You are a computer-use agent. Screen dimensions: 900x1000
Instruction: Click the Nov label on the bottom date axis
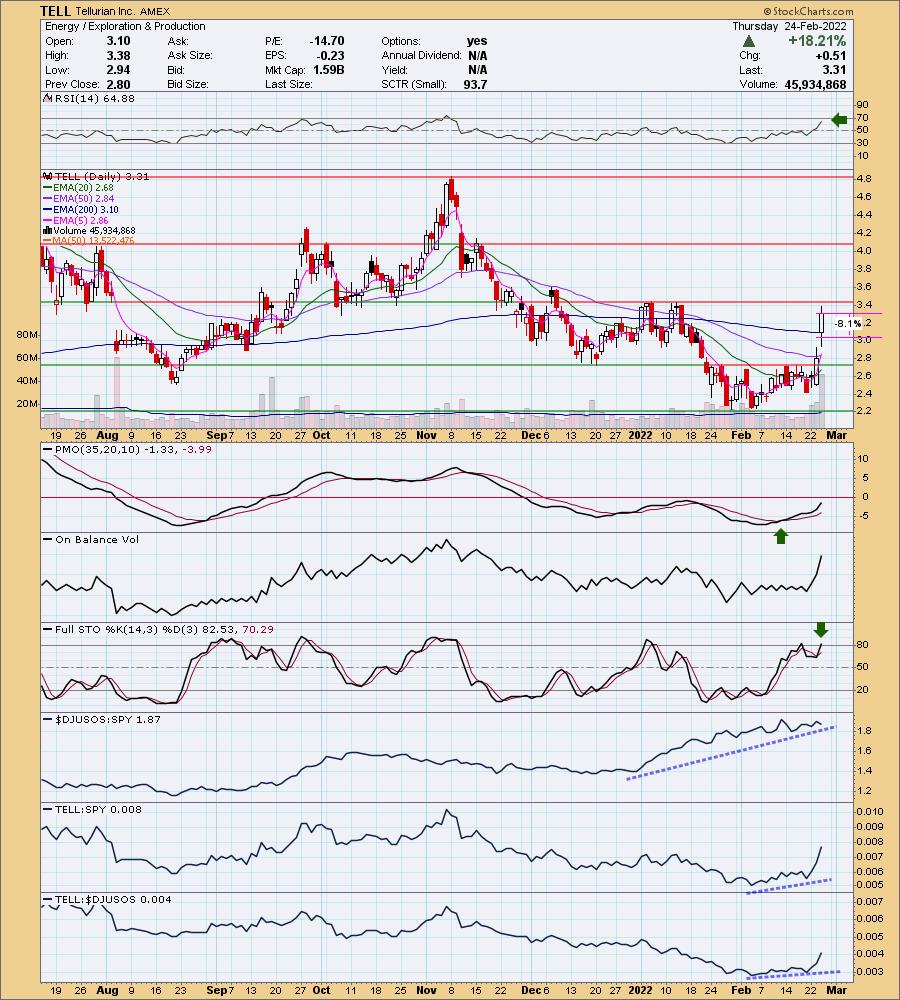coord(425,990)
